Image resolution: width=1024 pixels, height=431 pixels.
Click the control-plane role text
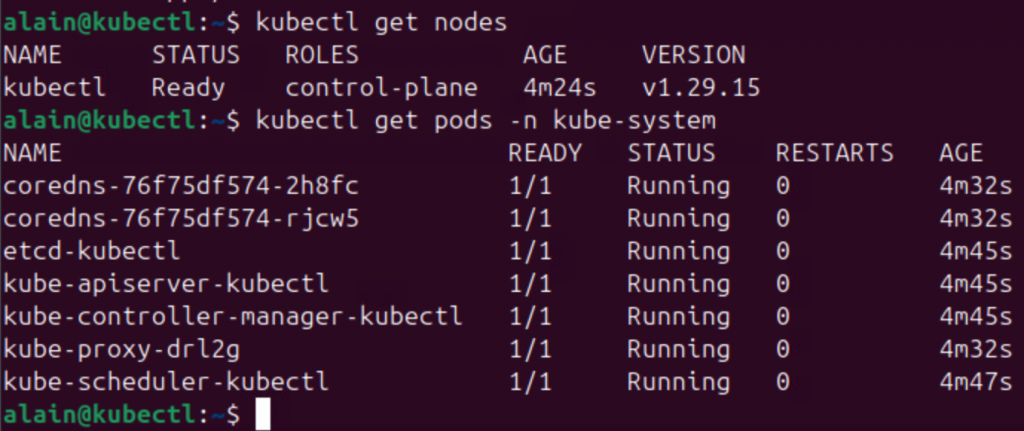click(381, 88)
